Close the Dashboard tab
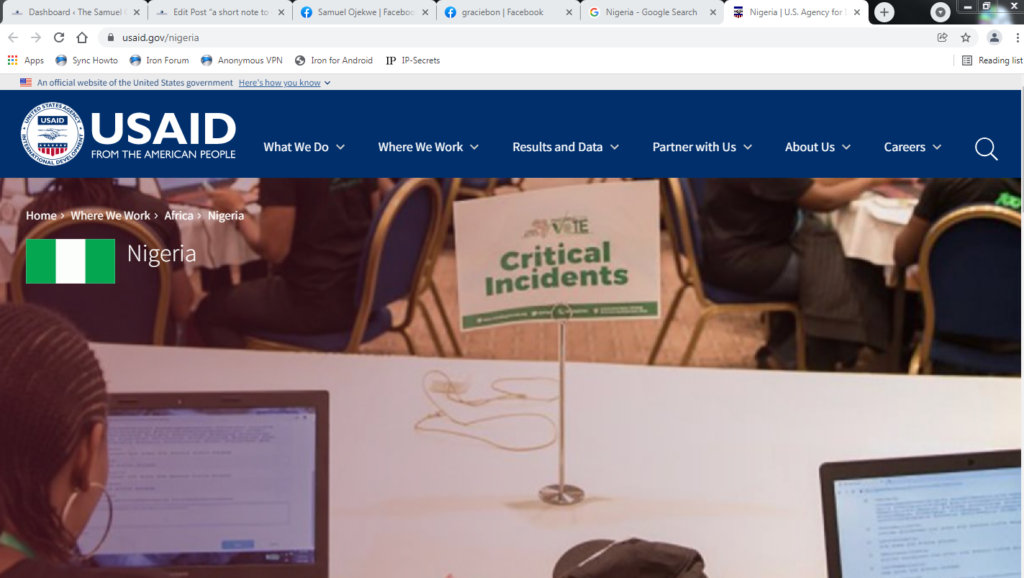1024x578 pixels. pyautogui.click(x=136, y=12)
